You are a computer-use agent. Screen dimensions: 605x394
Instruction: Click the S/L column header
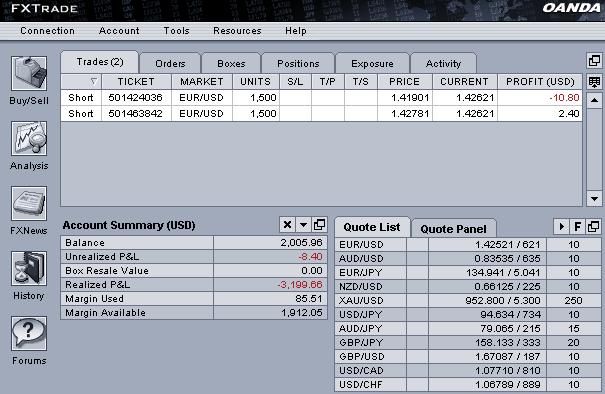tap(295, 82)
